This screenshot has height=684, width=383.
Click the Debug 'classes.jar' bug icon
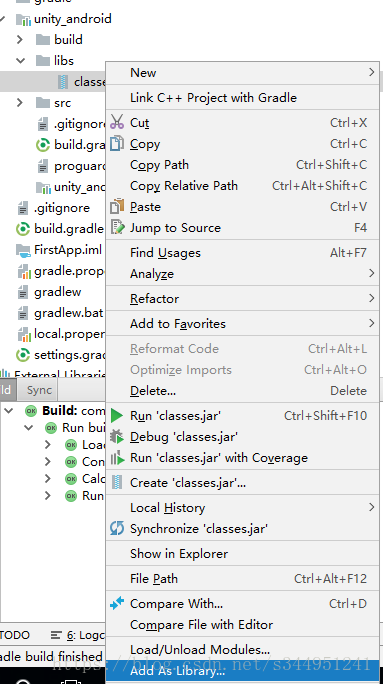pos(117,437)
